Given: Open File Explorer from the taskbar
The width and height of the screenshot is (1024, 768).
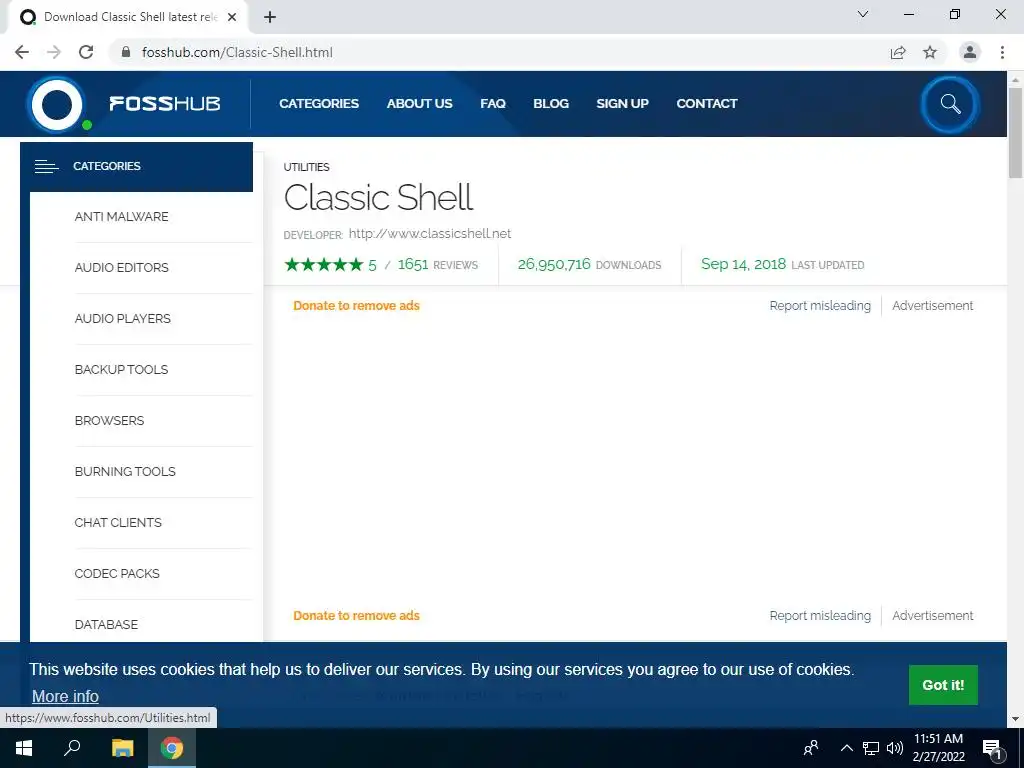Looking at the screenshot, I should [122, 748].
